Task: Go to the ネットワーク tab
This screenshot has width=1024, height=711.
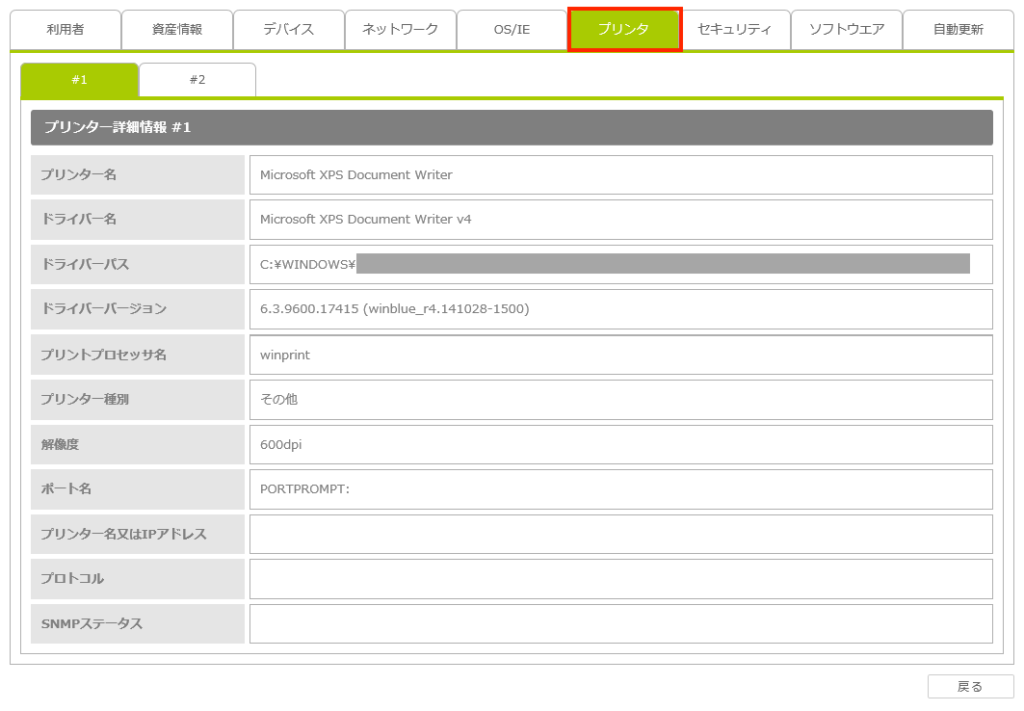Action: (400, 30)
